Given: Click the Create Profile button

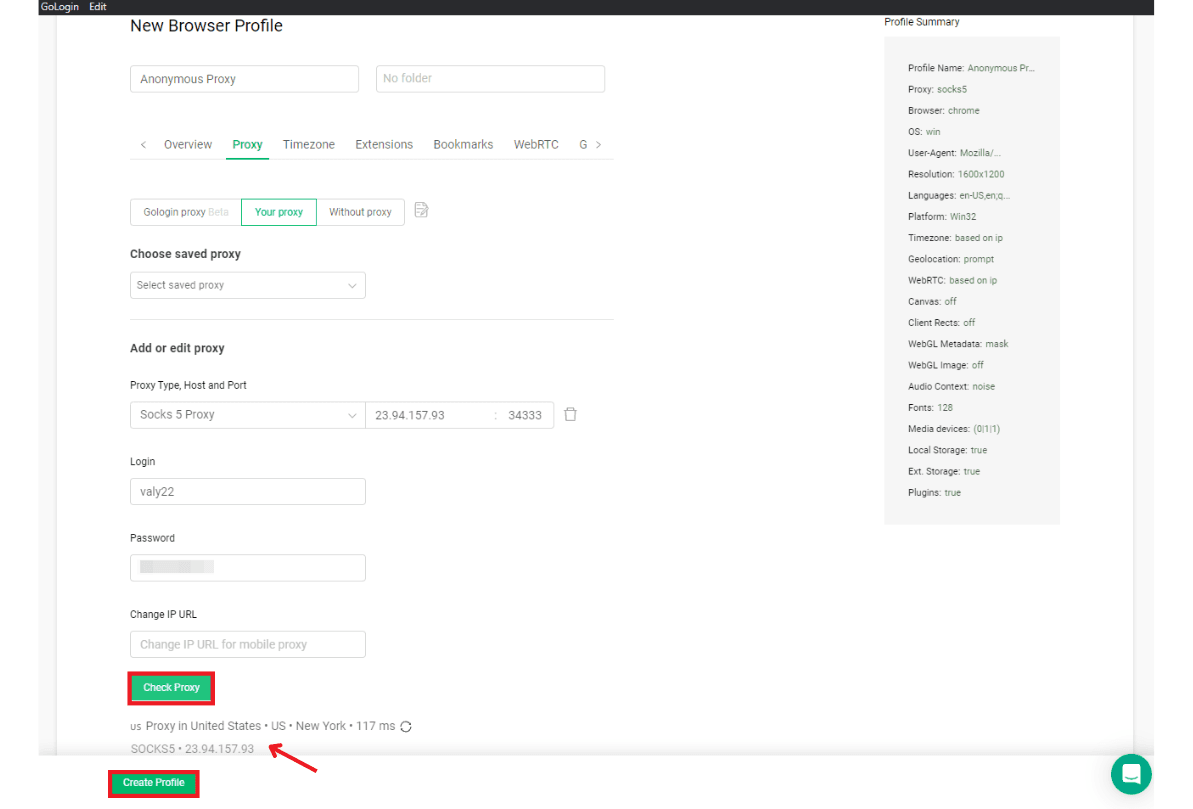Looking at the screenshot, I should [153, 783].
